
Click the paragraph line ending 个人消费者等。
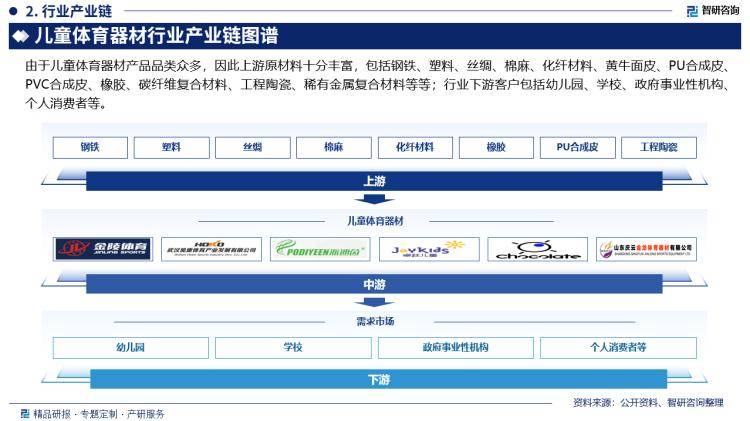(66, 103)
